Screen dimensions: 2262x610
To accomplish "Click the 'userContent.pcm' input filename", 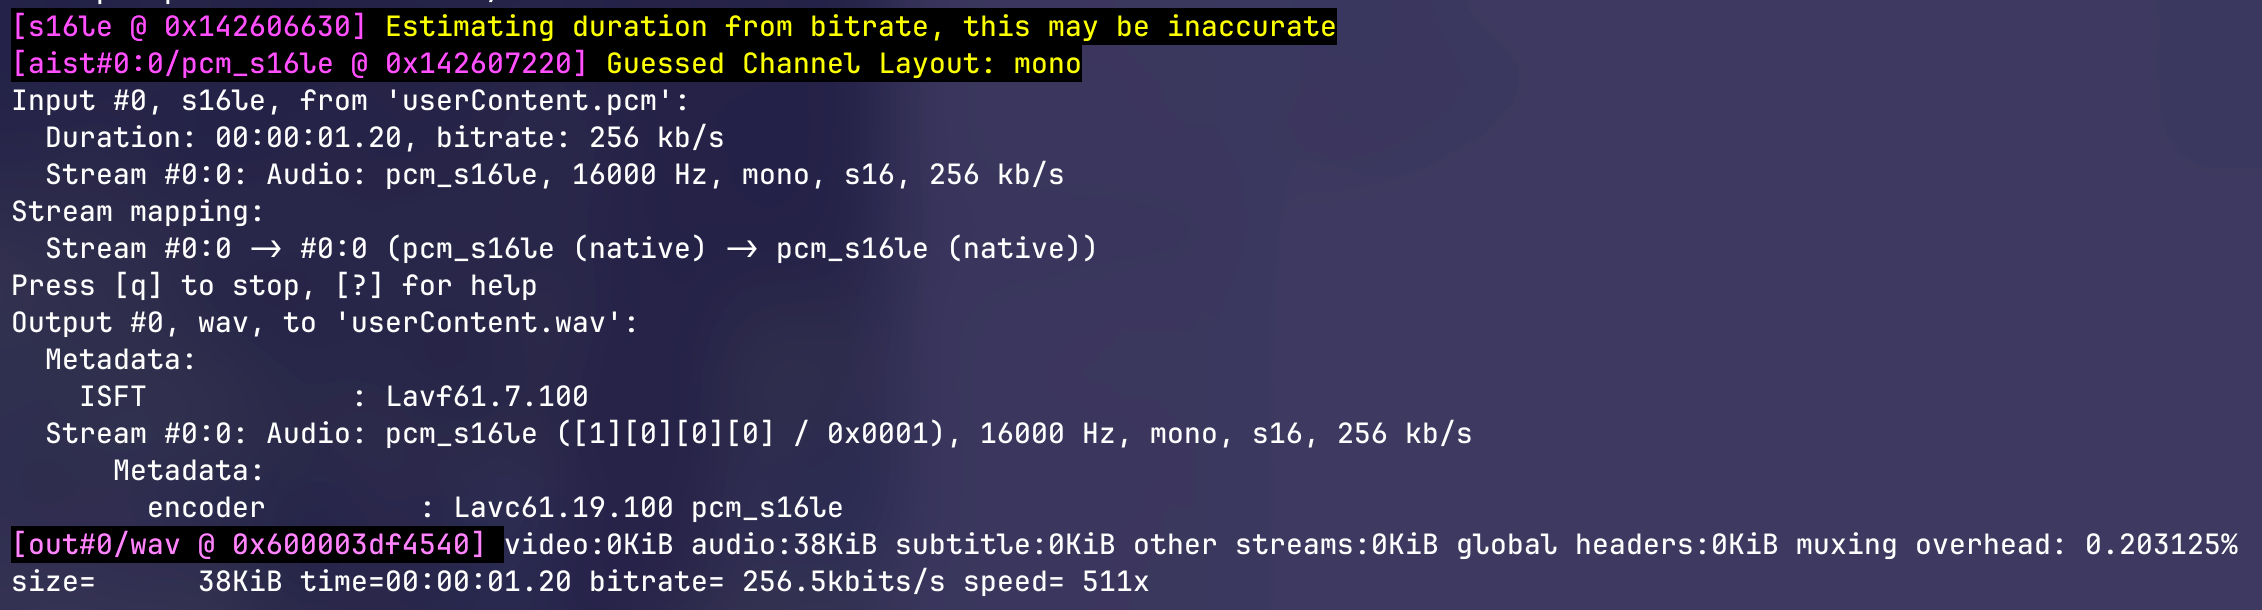I will (x=530, y=101).
